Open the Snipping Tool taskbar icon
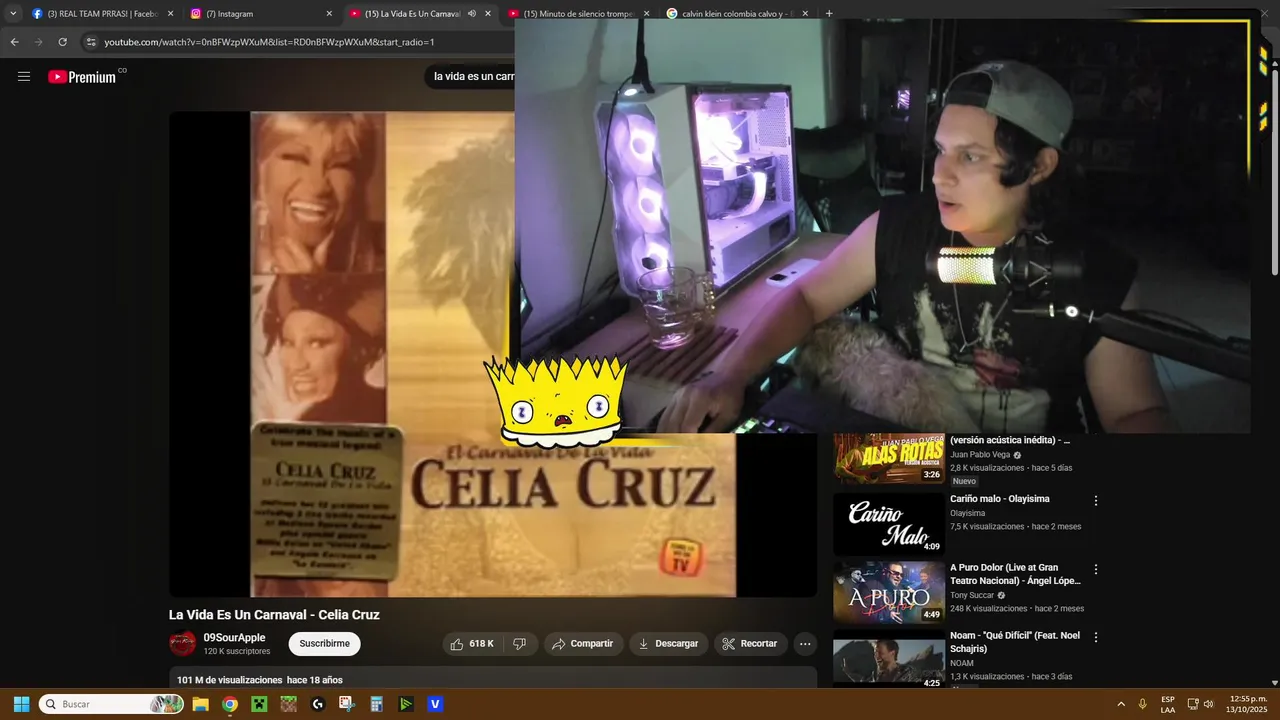Viewport: 1280px width, 720px height. (347, 704)
